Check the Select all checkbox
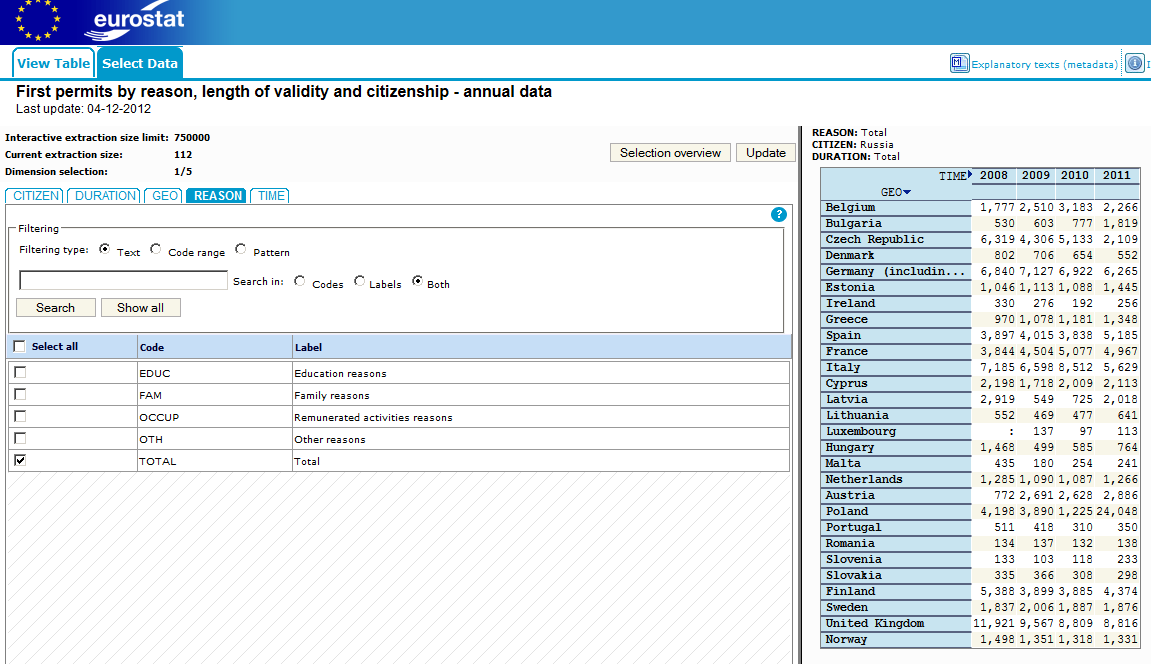1151x664 pixels. click(x=20, y=346)
